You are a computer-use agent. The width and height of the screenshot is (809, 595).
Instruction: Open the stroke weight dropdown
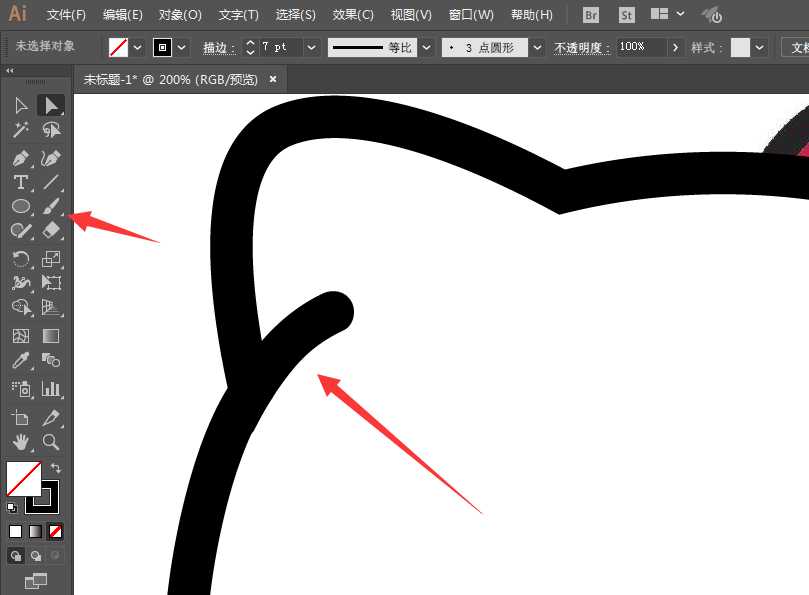312,47
